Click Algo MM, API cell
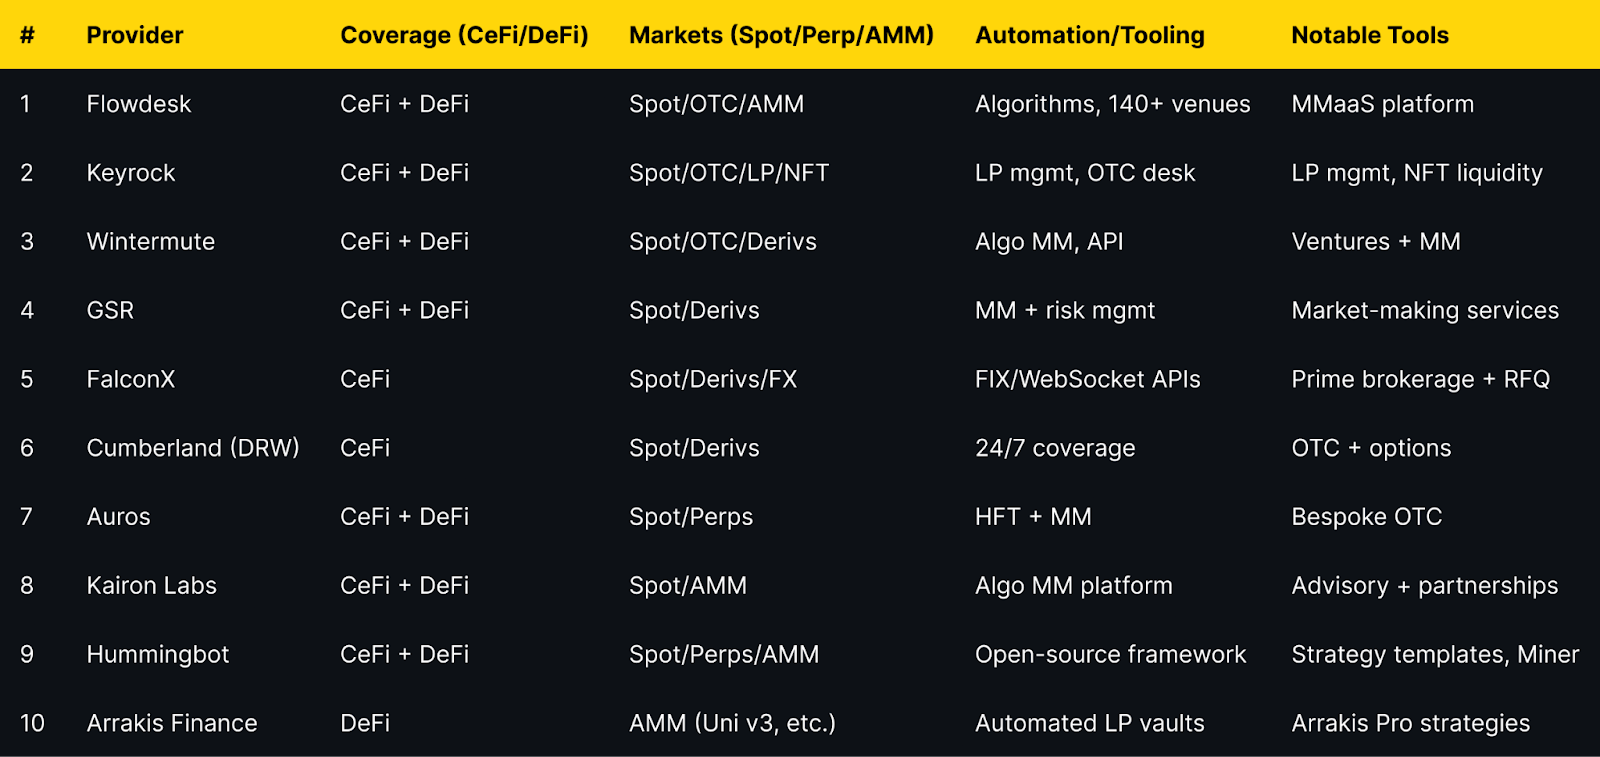The height and width of the screenshot is (757, 1600). (1049, 242)
